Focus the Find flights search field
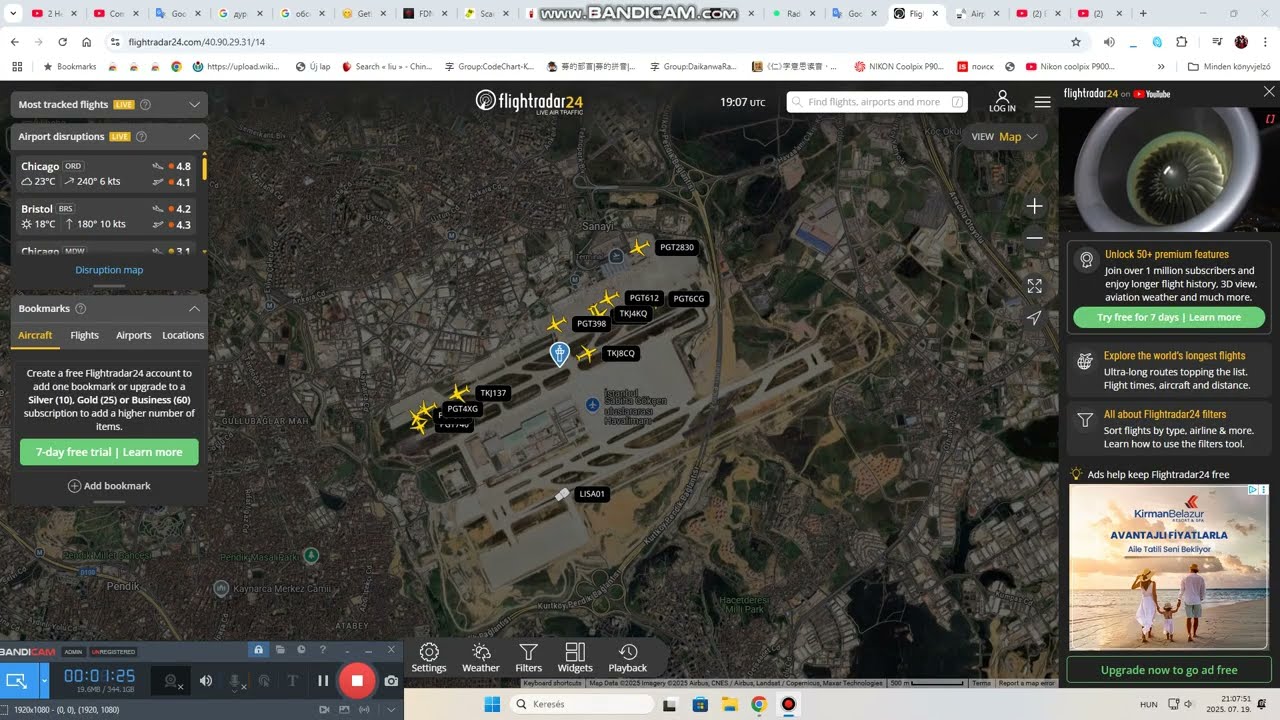This screenshot has width=1280, height=720. coord(877,102)
